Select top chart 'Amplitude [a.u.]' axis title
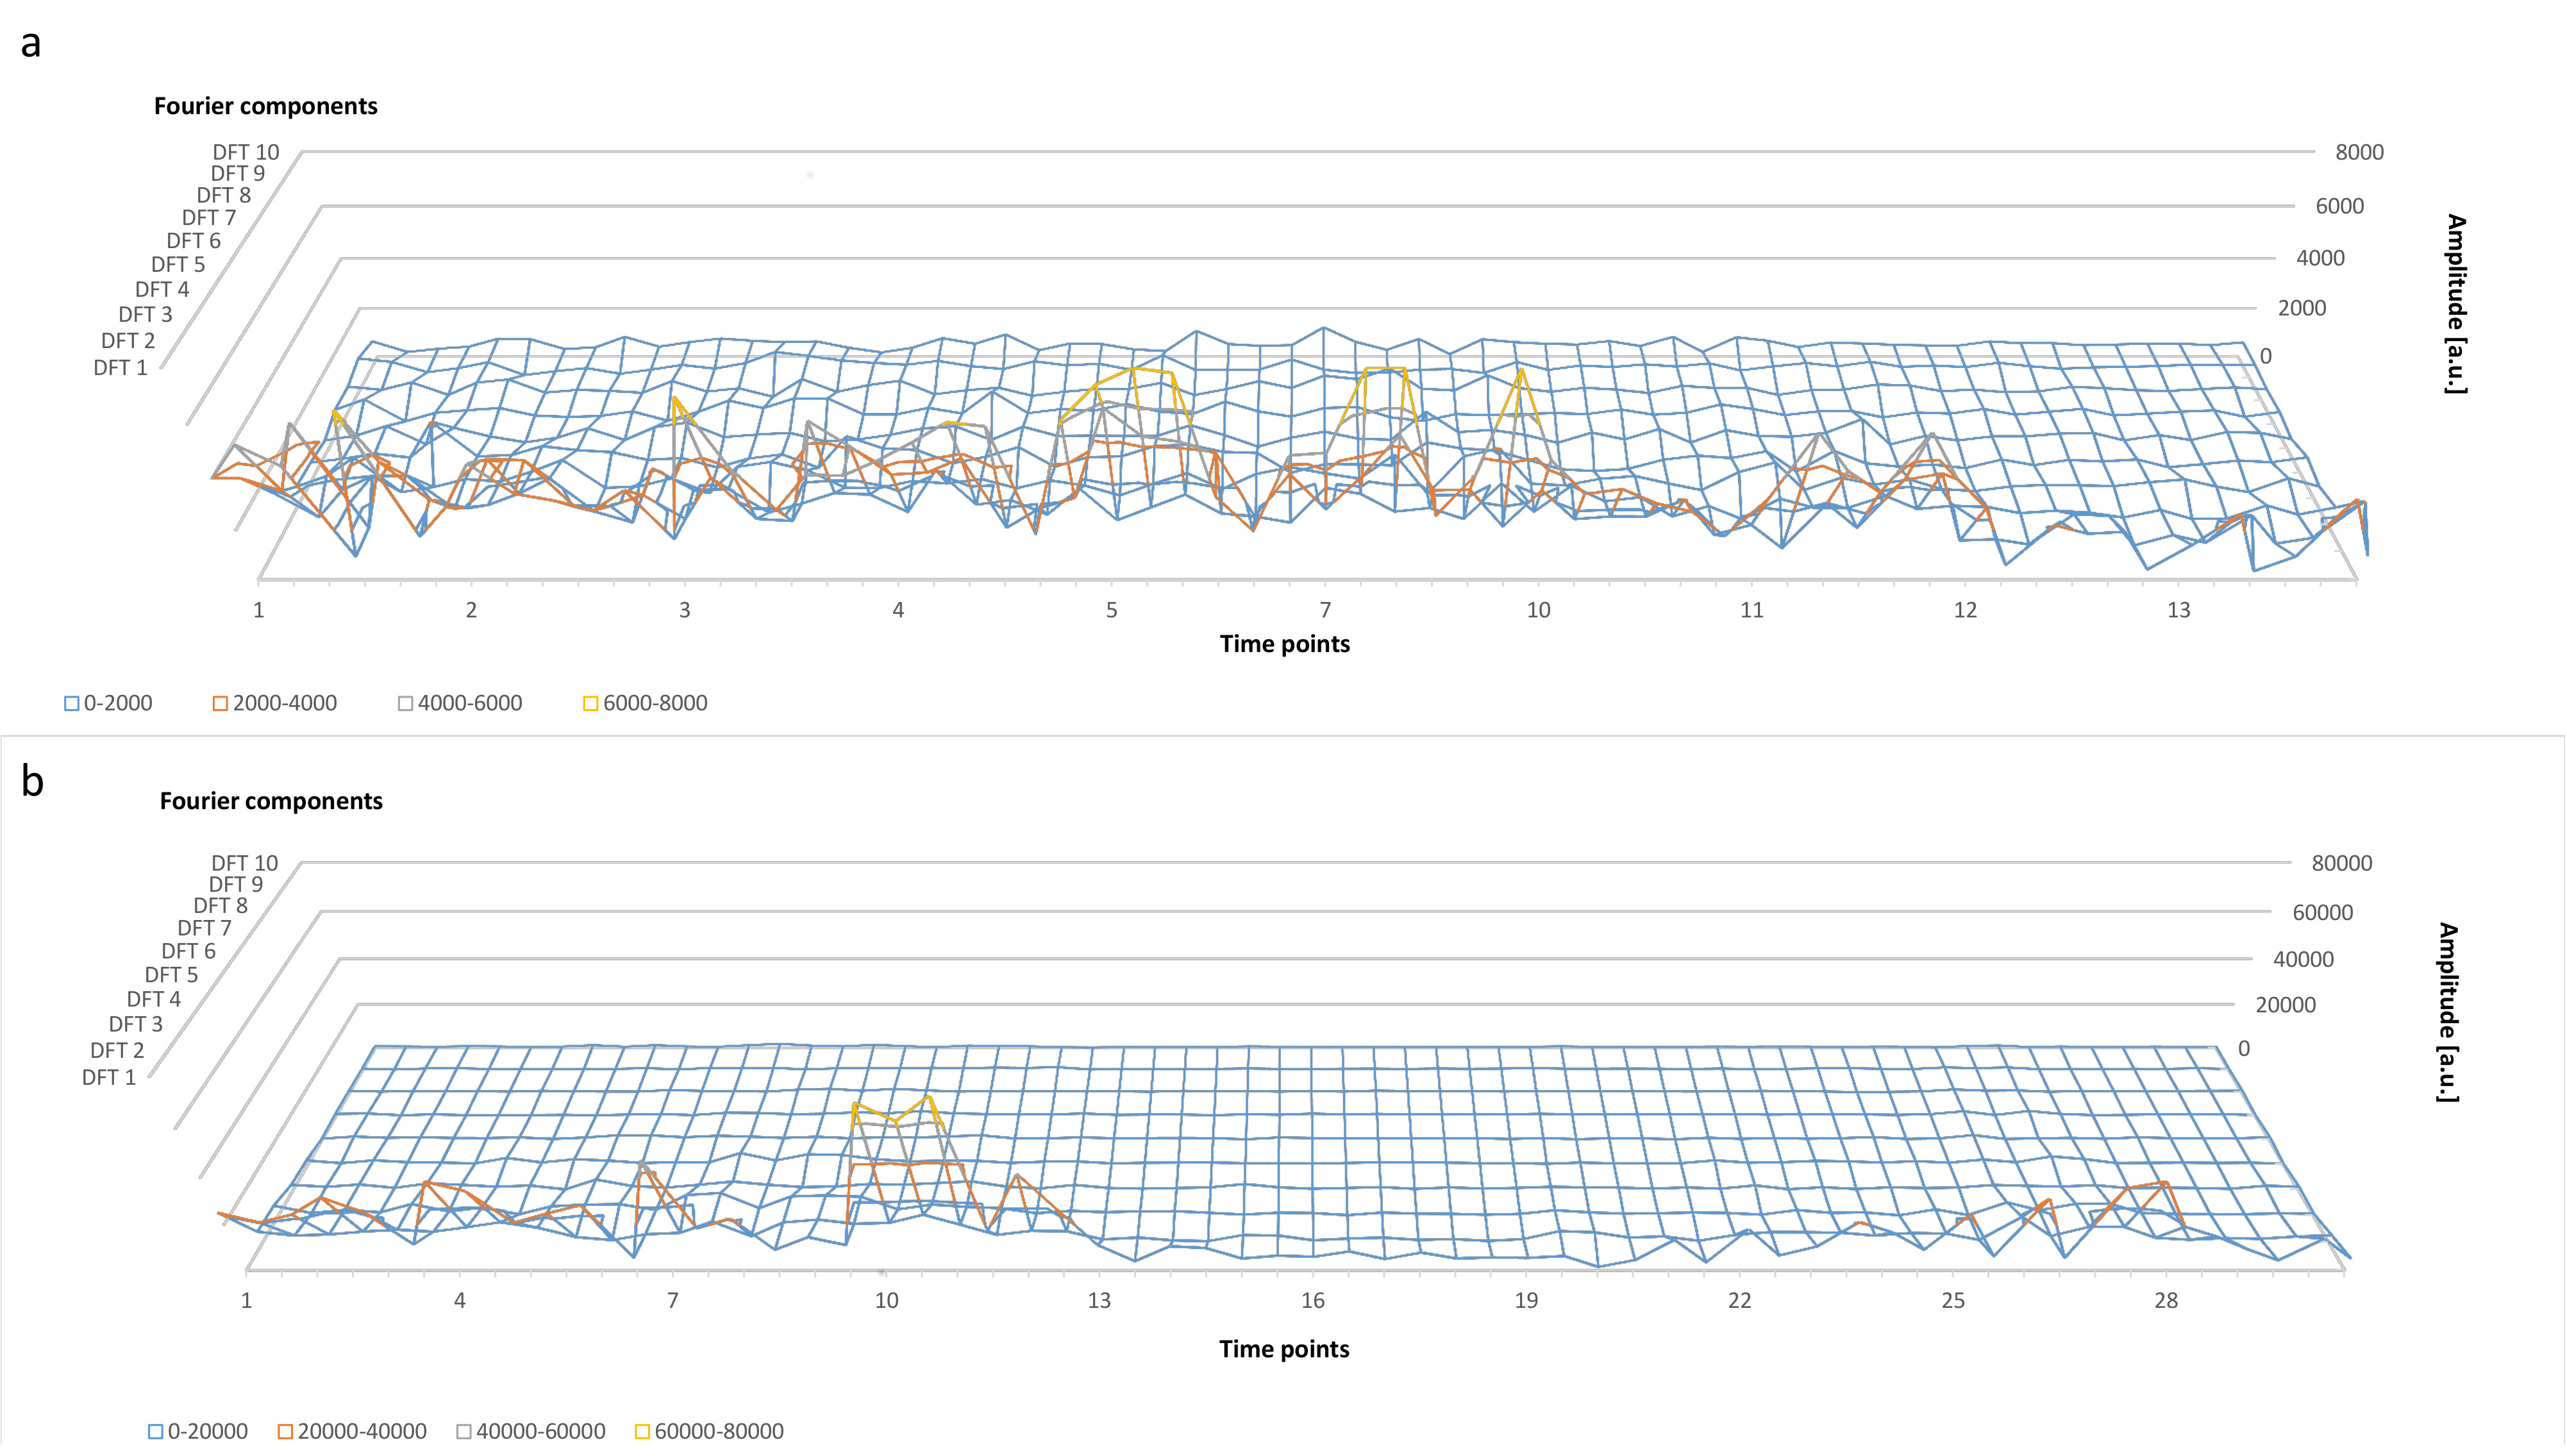The image size is (2567, 1456). tap(2455, 304)
